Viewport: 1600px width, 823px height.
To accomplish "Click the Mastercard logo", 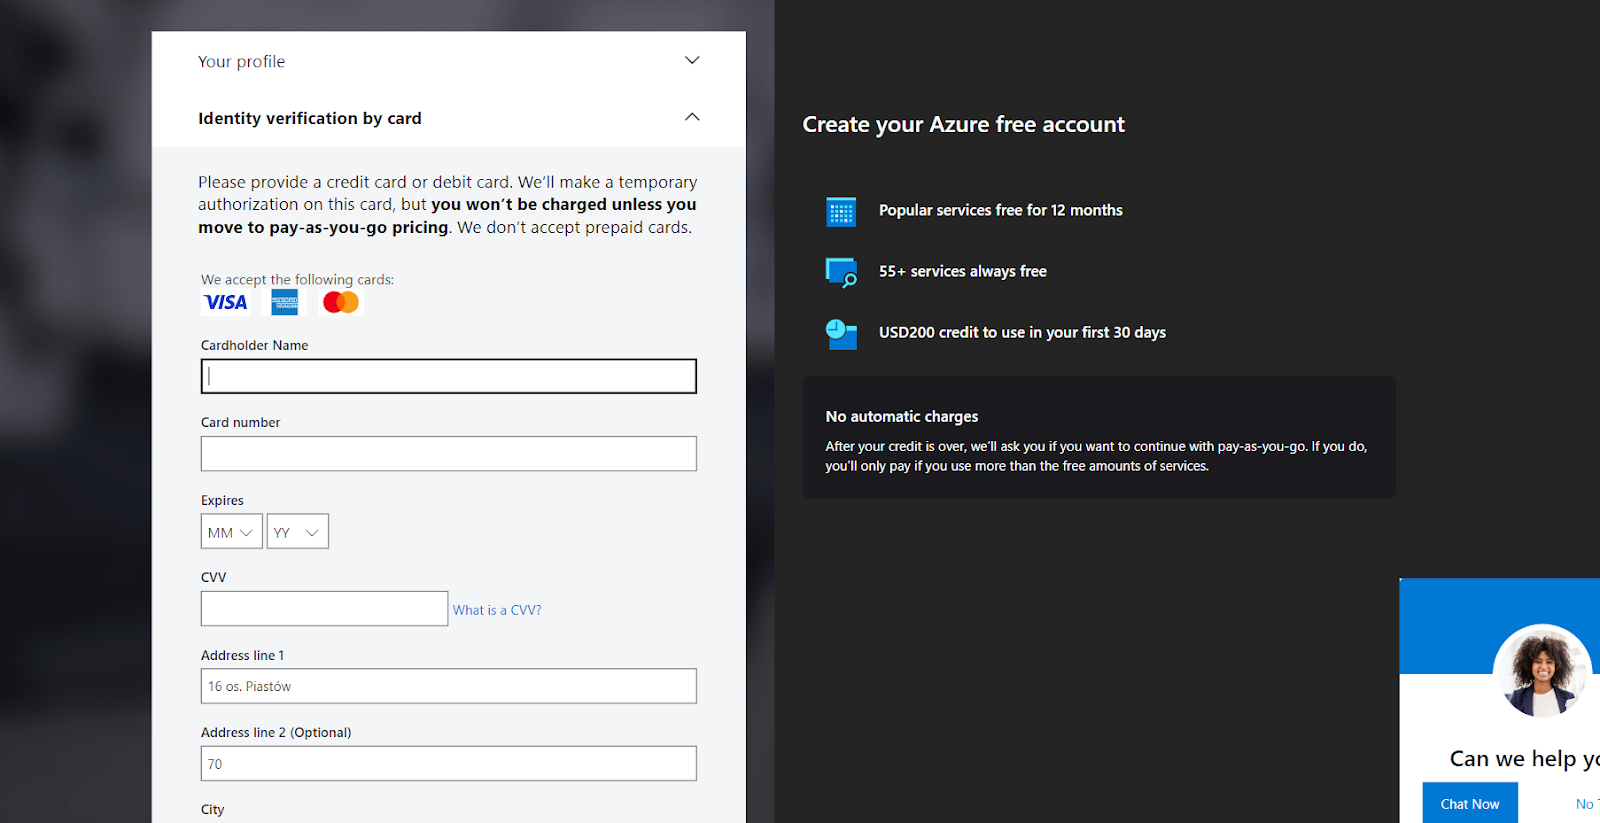I will [341, 302].
